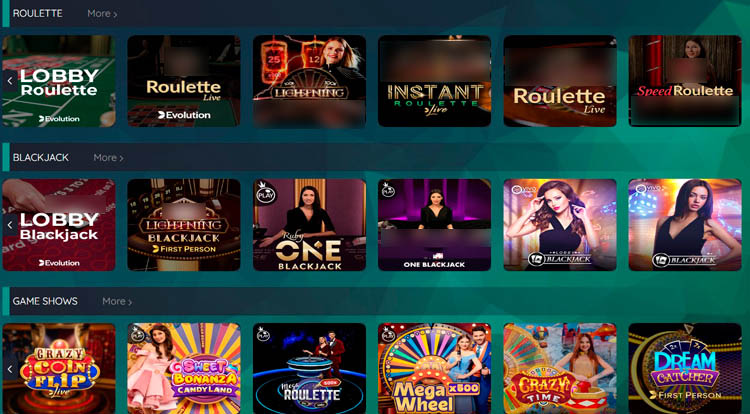Launch Dream Catcher First Person

pos(685,369)
